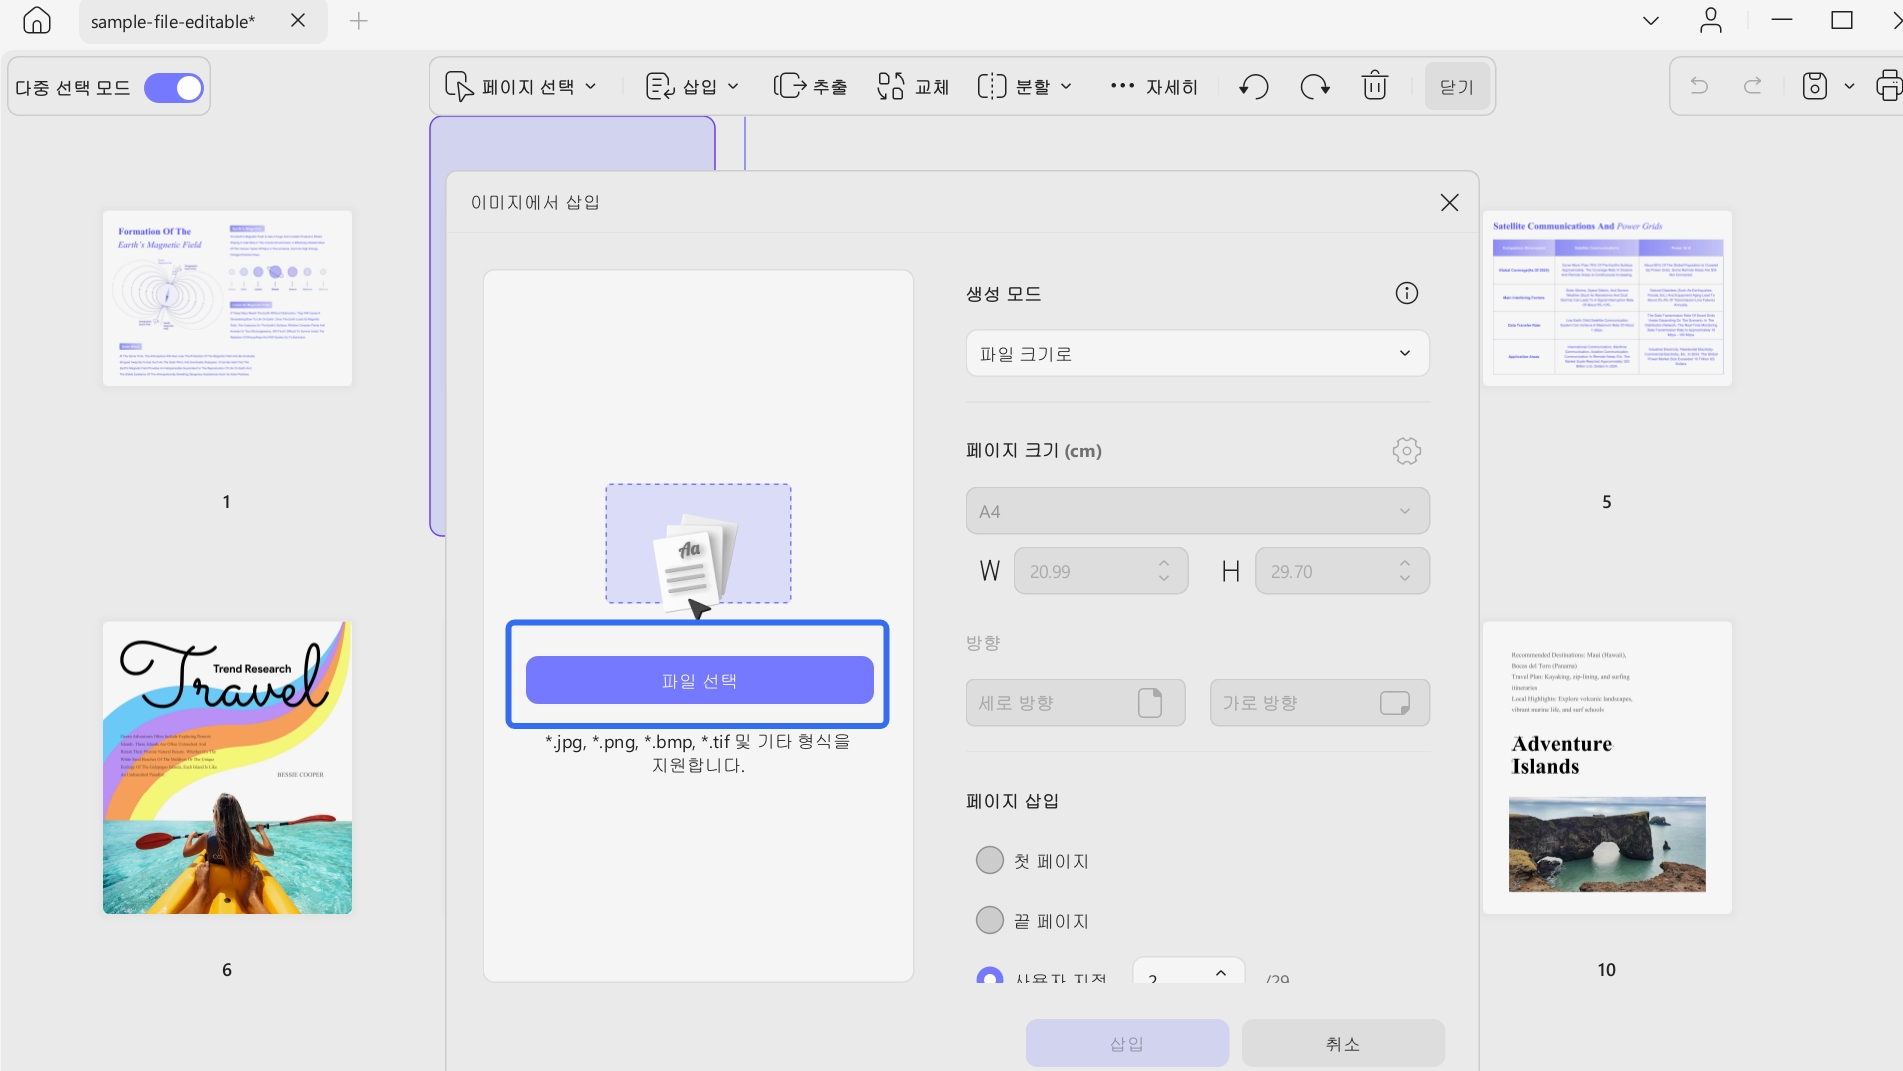Image resolution: width=1903 pixels, height=1071 pixels.
Task: Select the 첫 페이지 radio button
Action: [990, 860]
